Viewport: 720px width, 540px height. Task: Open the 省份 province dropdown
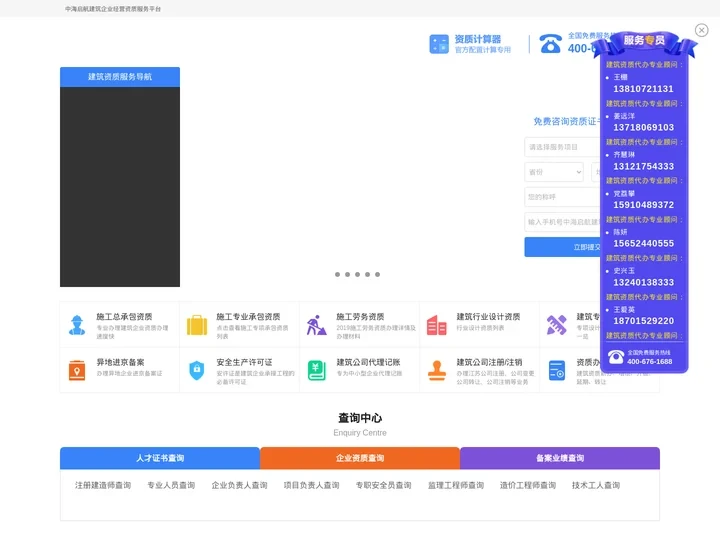coord(554,172)
